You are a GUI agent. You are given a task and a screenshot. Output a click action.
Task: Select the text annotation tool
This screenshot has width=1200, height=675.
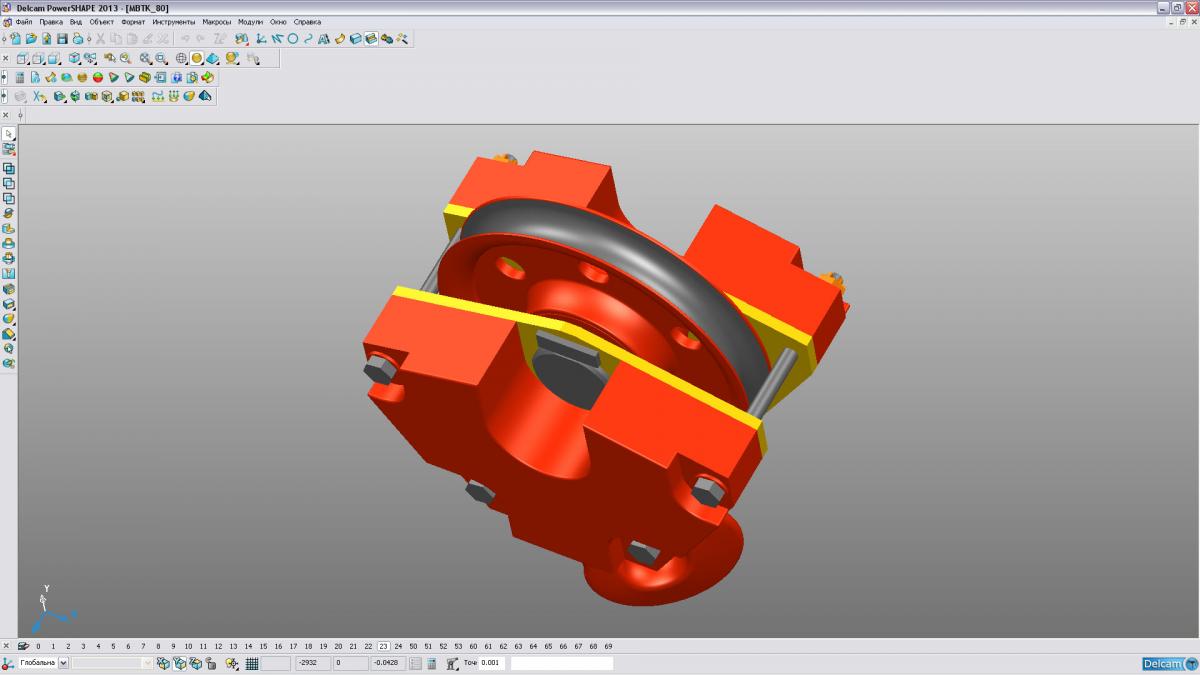point(324,39)
